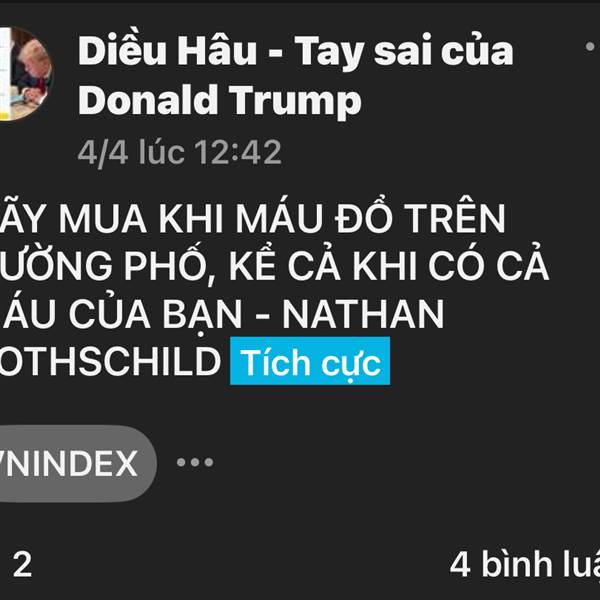Expand more tagged tickers beside VNINDEX
The image size is (600, 600).
(x=195, y=462)
